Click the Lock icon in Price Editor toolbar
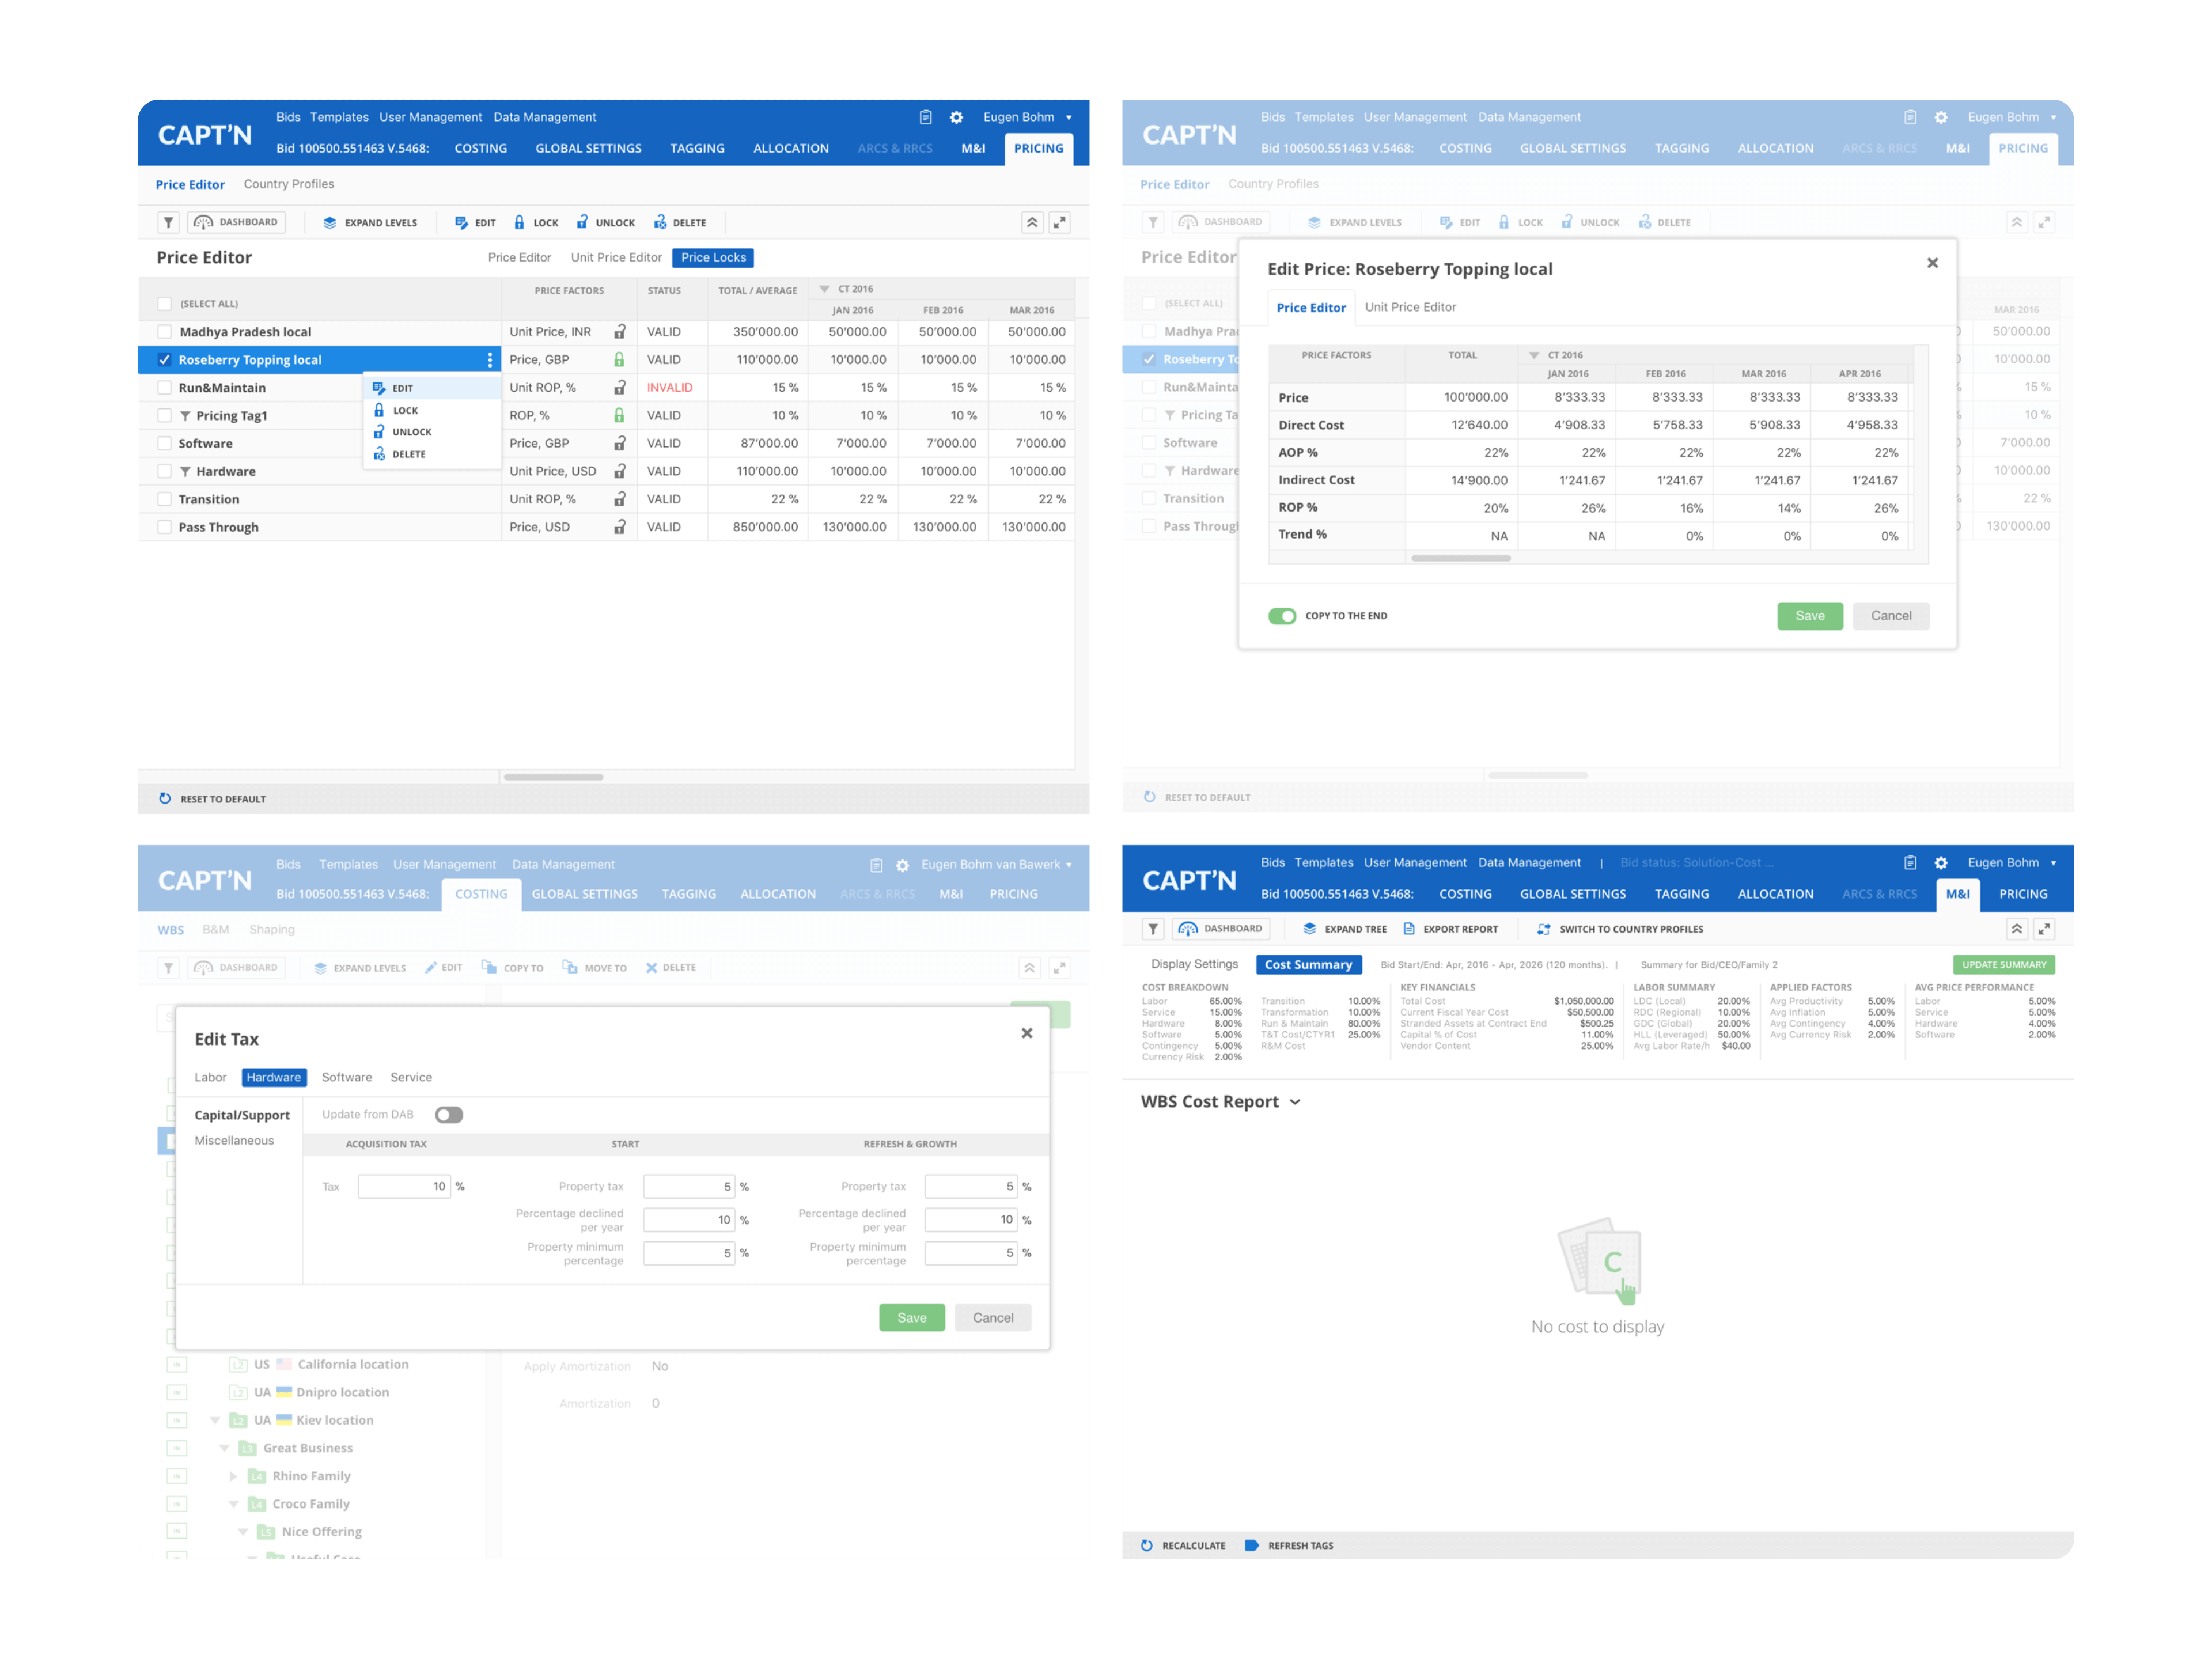The width and height of the screenshot is (2212, 1659). pyautogui.click(x=519, y=222)
